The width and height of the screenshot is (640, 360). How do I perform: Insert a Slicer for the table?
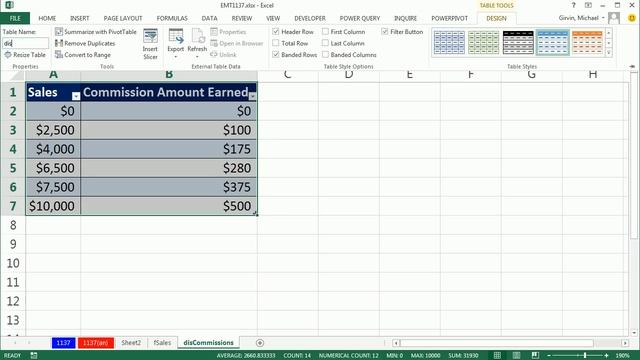pos(150,44)
